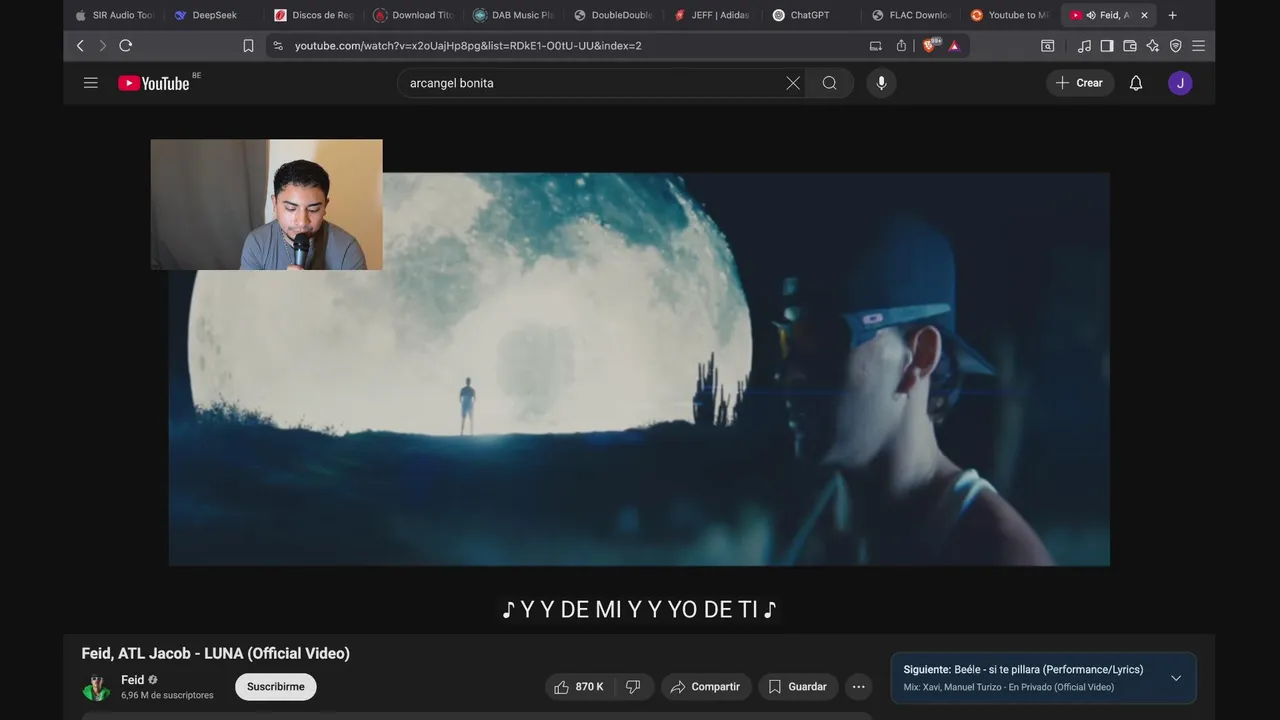Switch to the FLAC Download tab

tap(912, 15)
